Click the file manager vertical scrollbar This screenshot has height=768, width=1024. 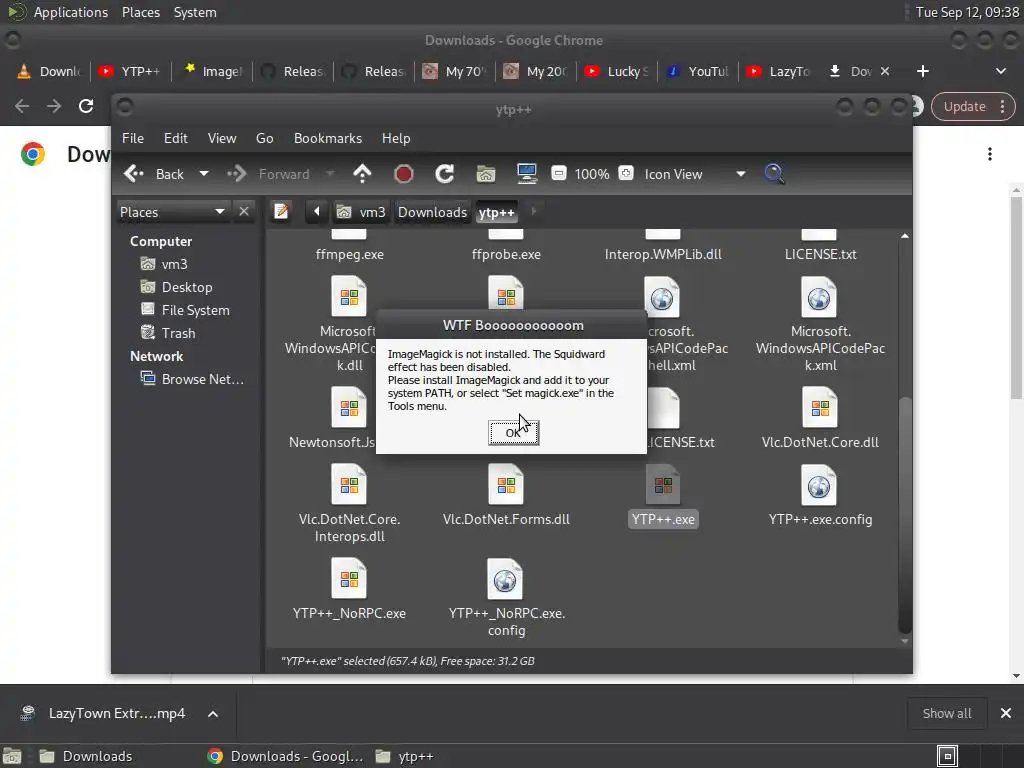904,514
